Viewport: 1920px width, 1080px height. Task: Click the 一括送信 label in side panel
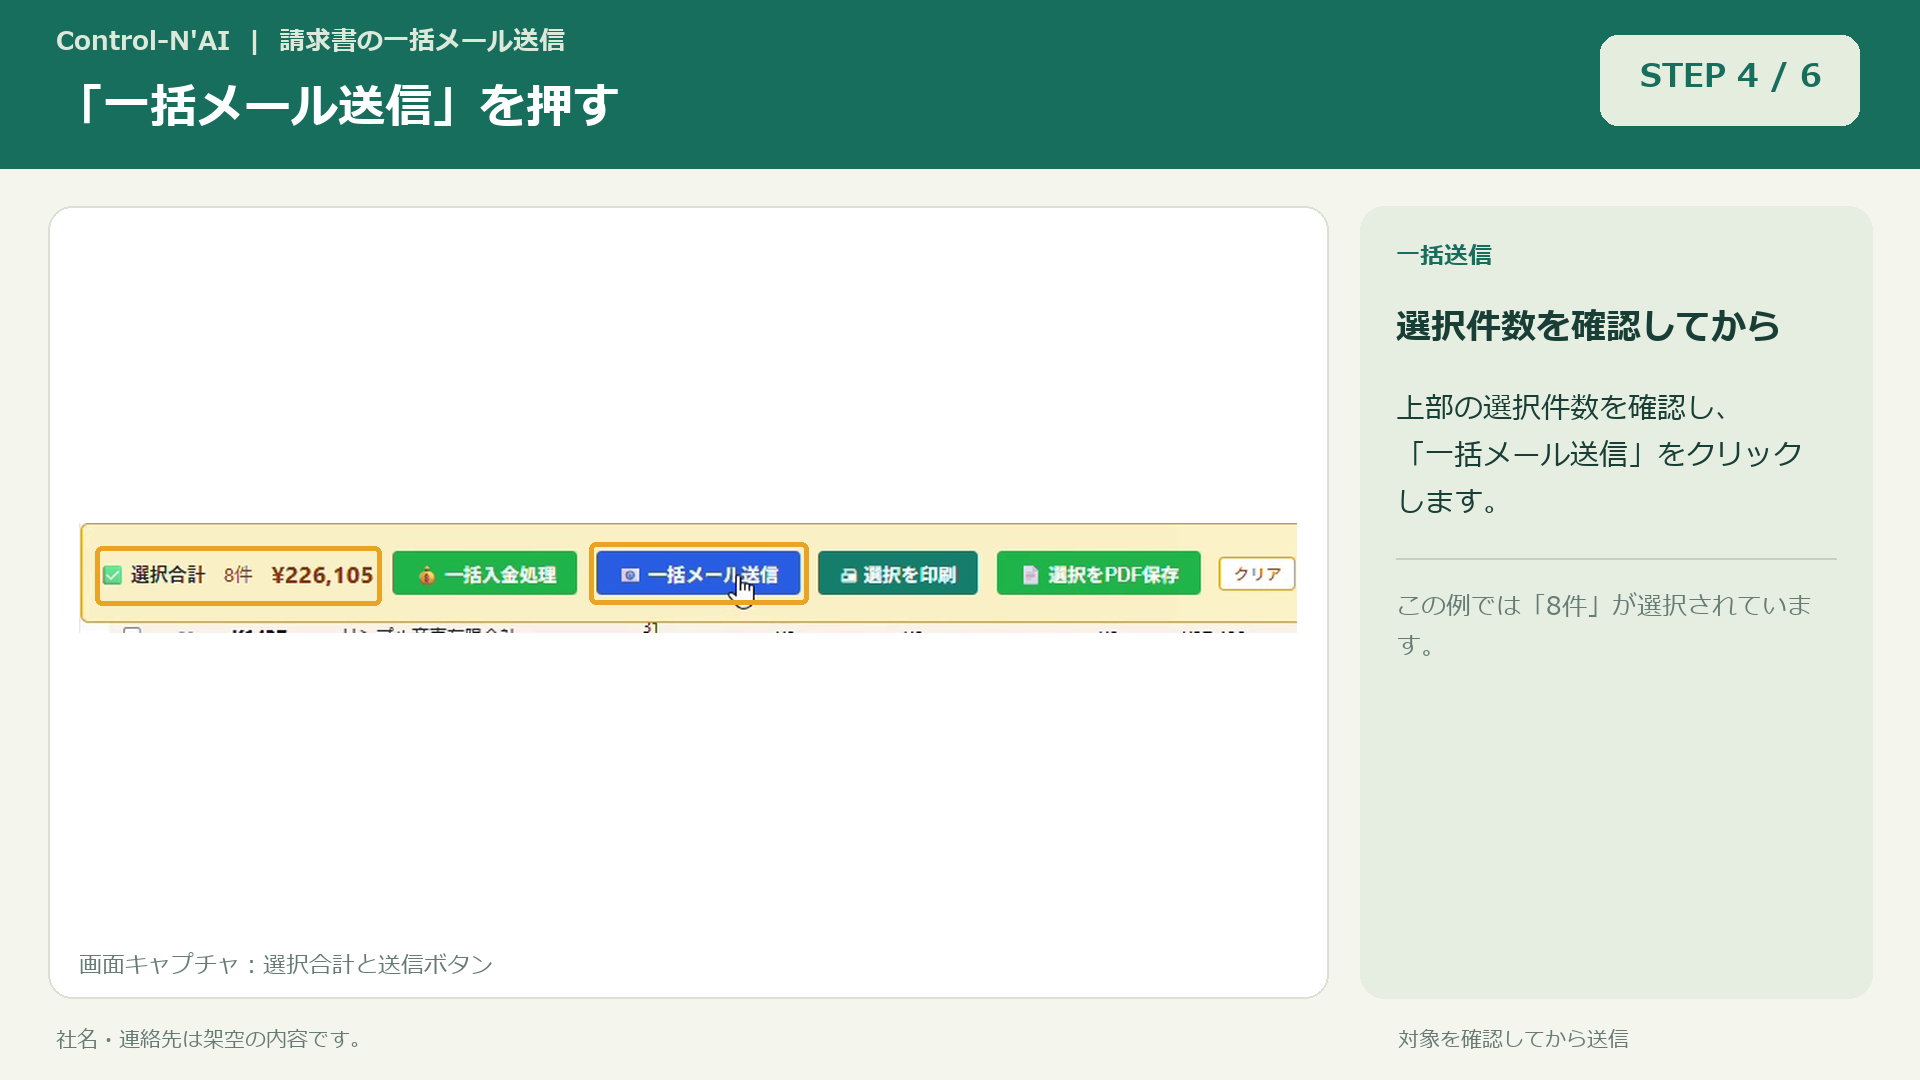(1444, 255)
